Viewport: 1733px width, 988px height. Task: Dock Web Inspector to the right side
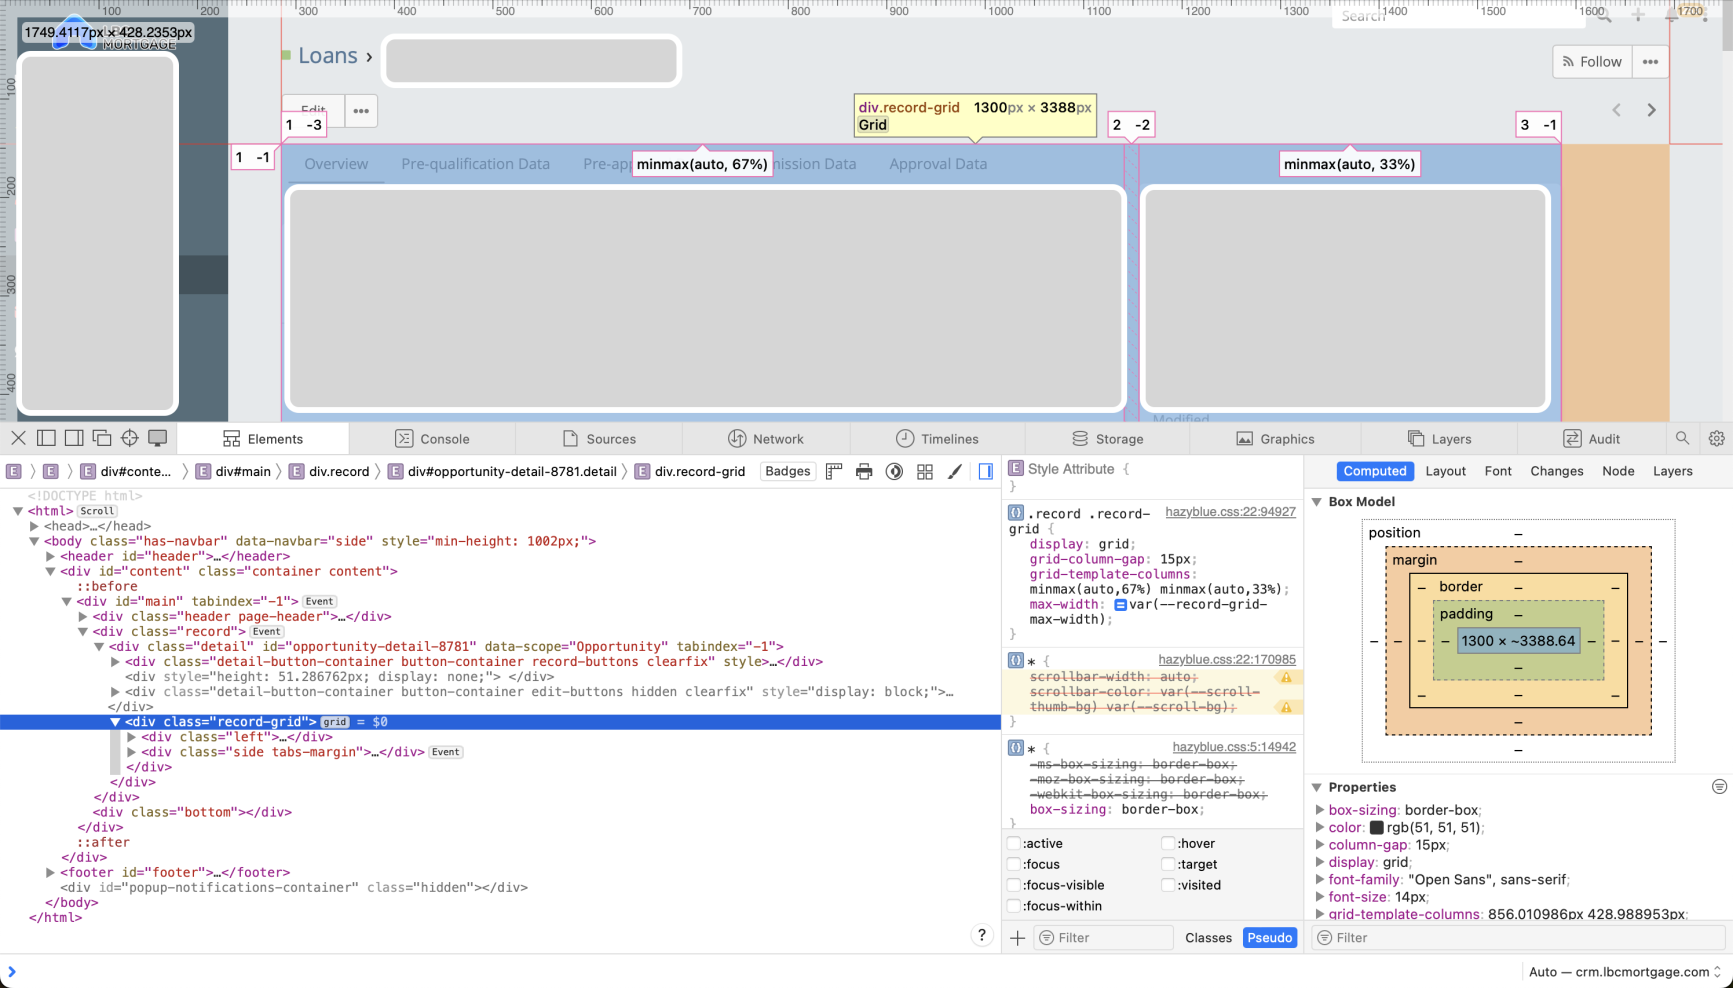point(74,438)
